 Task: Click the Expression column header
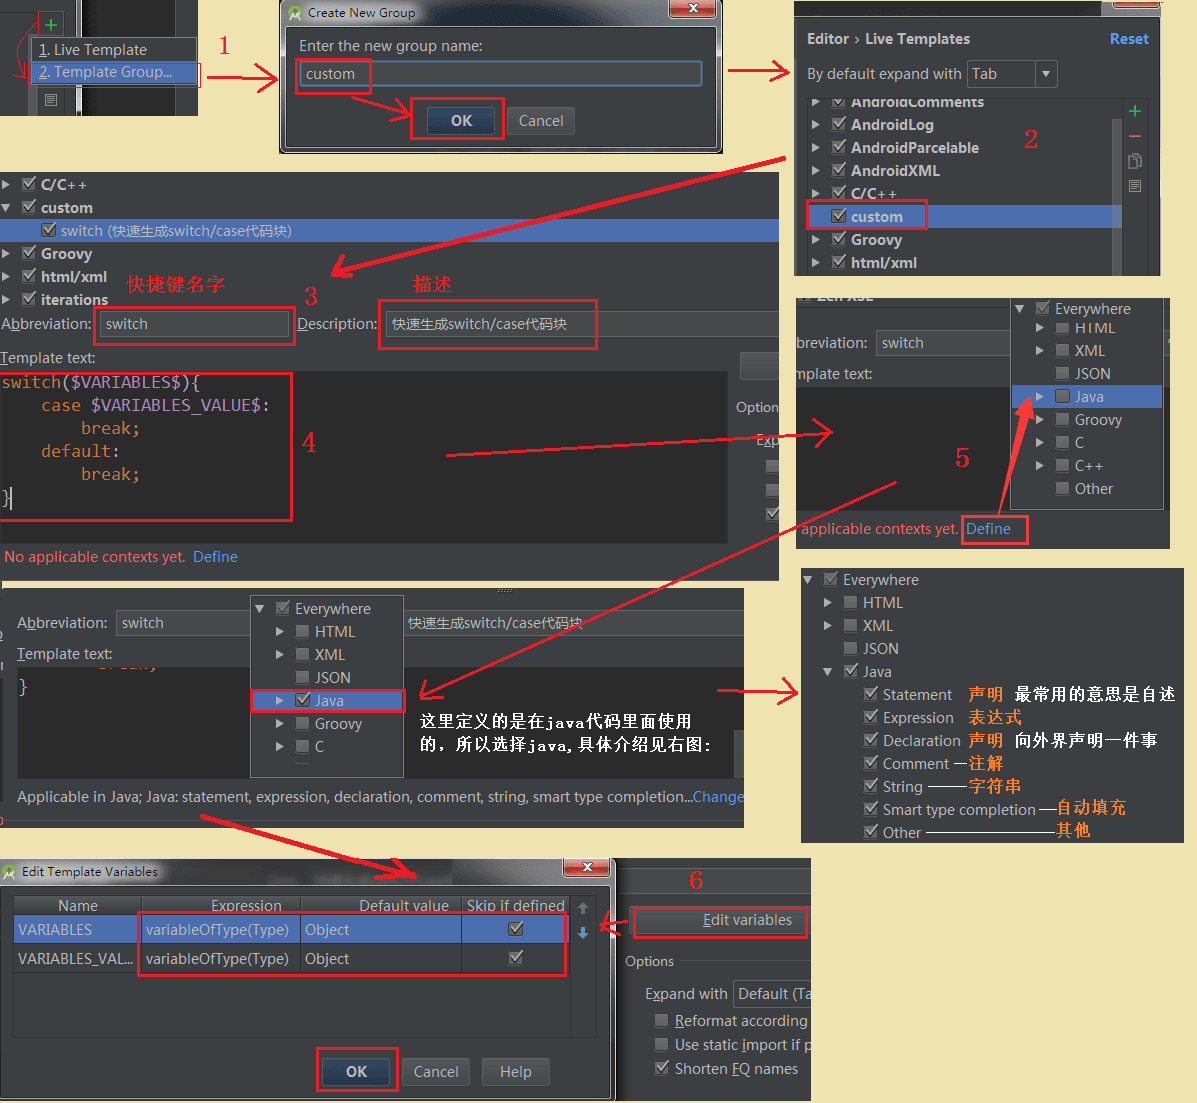[219, 905]
